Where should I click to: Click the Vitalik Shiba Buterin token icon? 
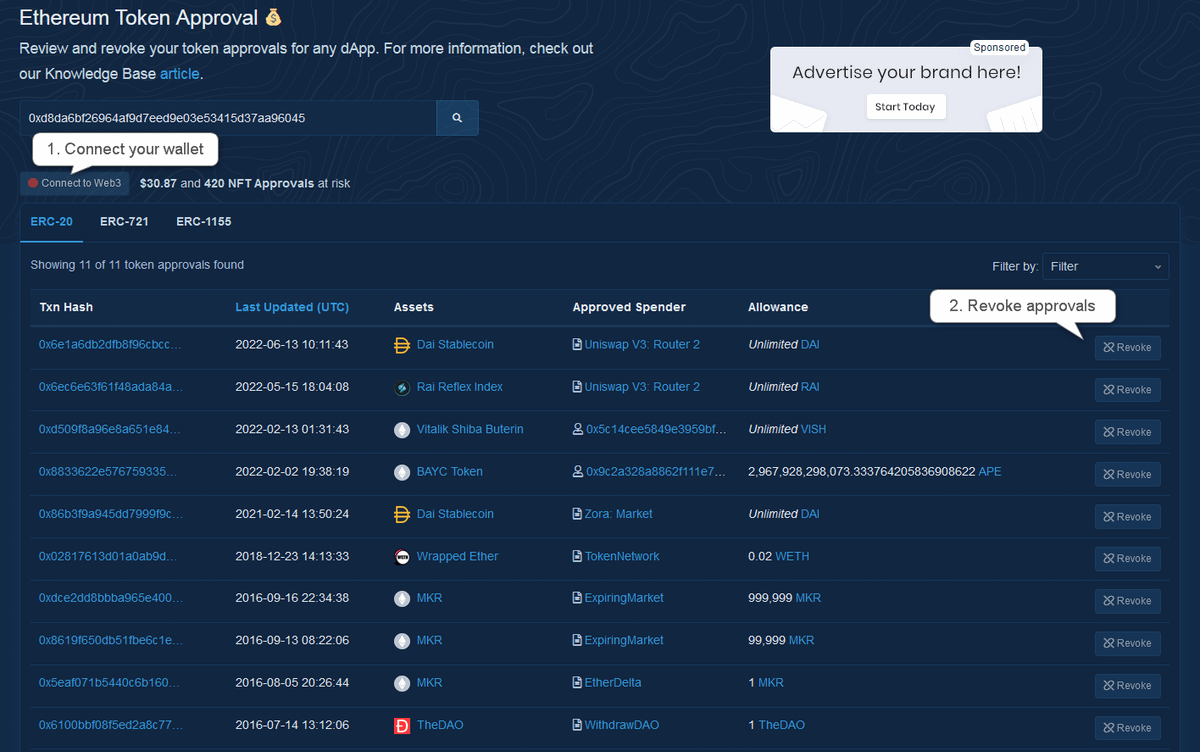[402, 430]
